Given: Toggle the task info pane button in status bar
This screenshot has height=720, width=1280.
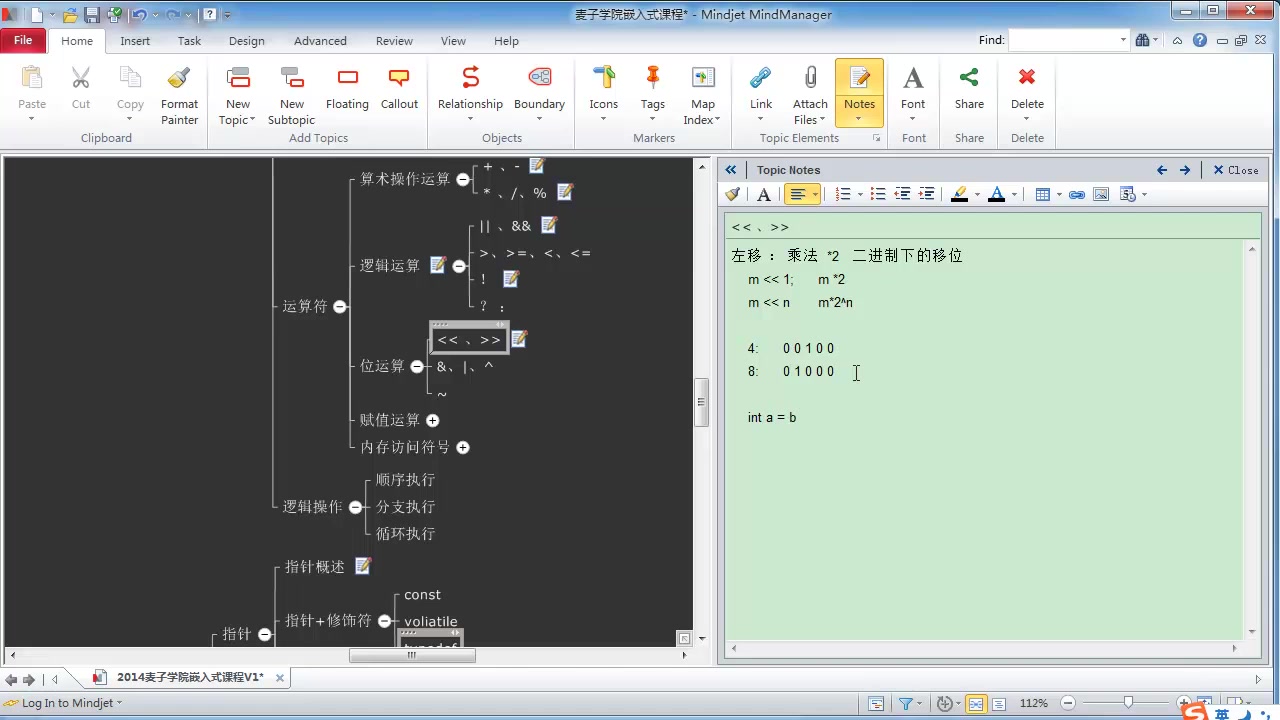Looking at the screenshot, I should coord(876,704).
